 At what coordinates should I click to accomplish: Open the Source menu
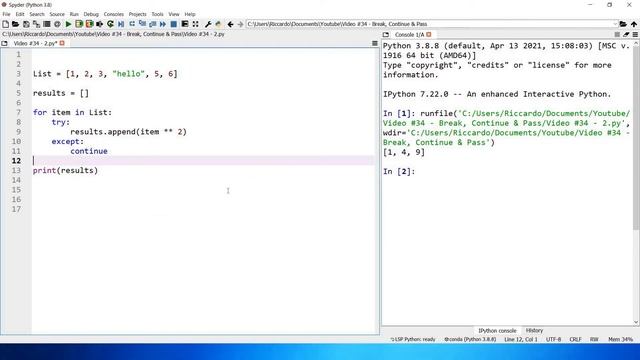point(57,14)
